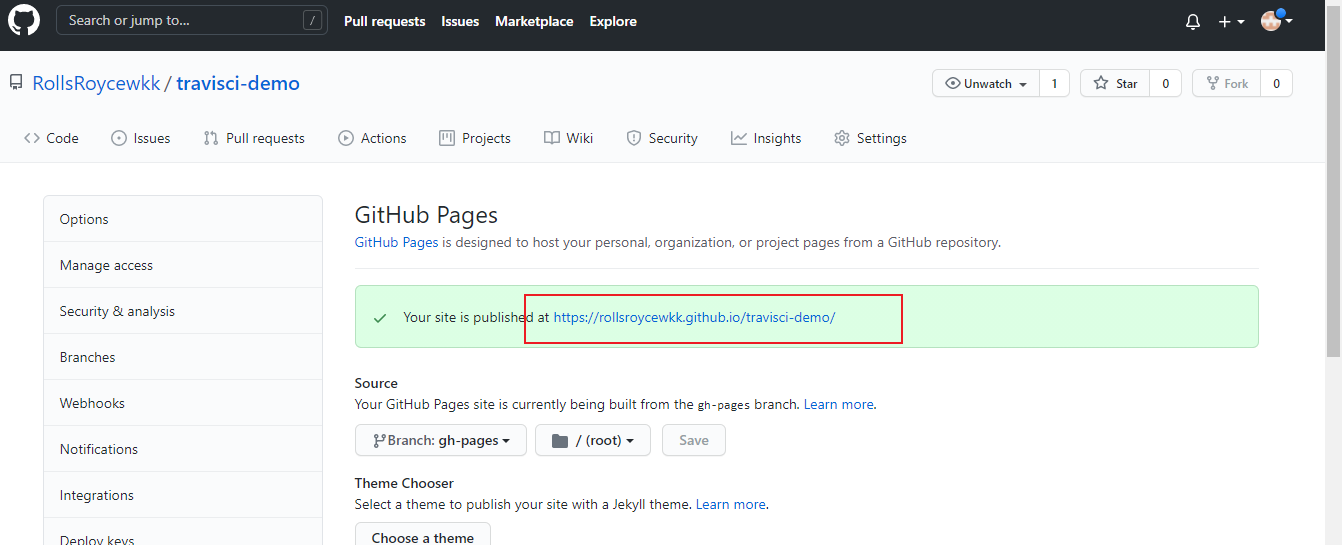Open the travisci-demo repository link
This screenshot has height=545, width=1342.
tap(238, 83)
